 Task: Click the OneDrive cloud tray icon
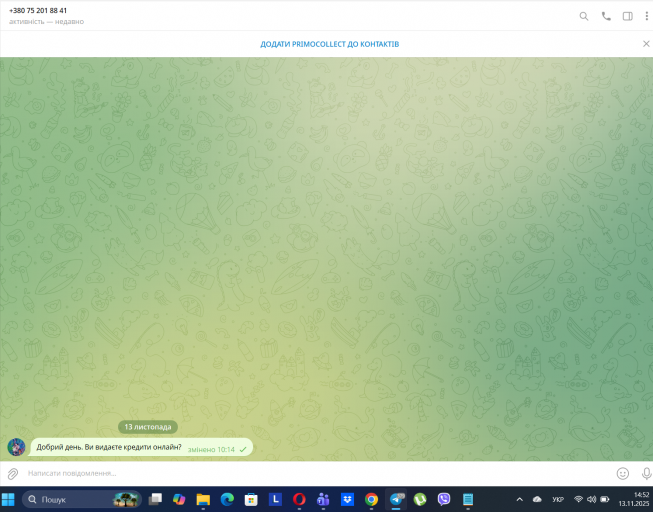click(x=537, y=499)
